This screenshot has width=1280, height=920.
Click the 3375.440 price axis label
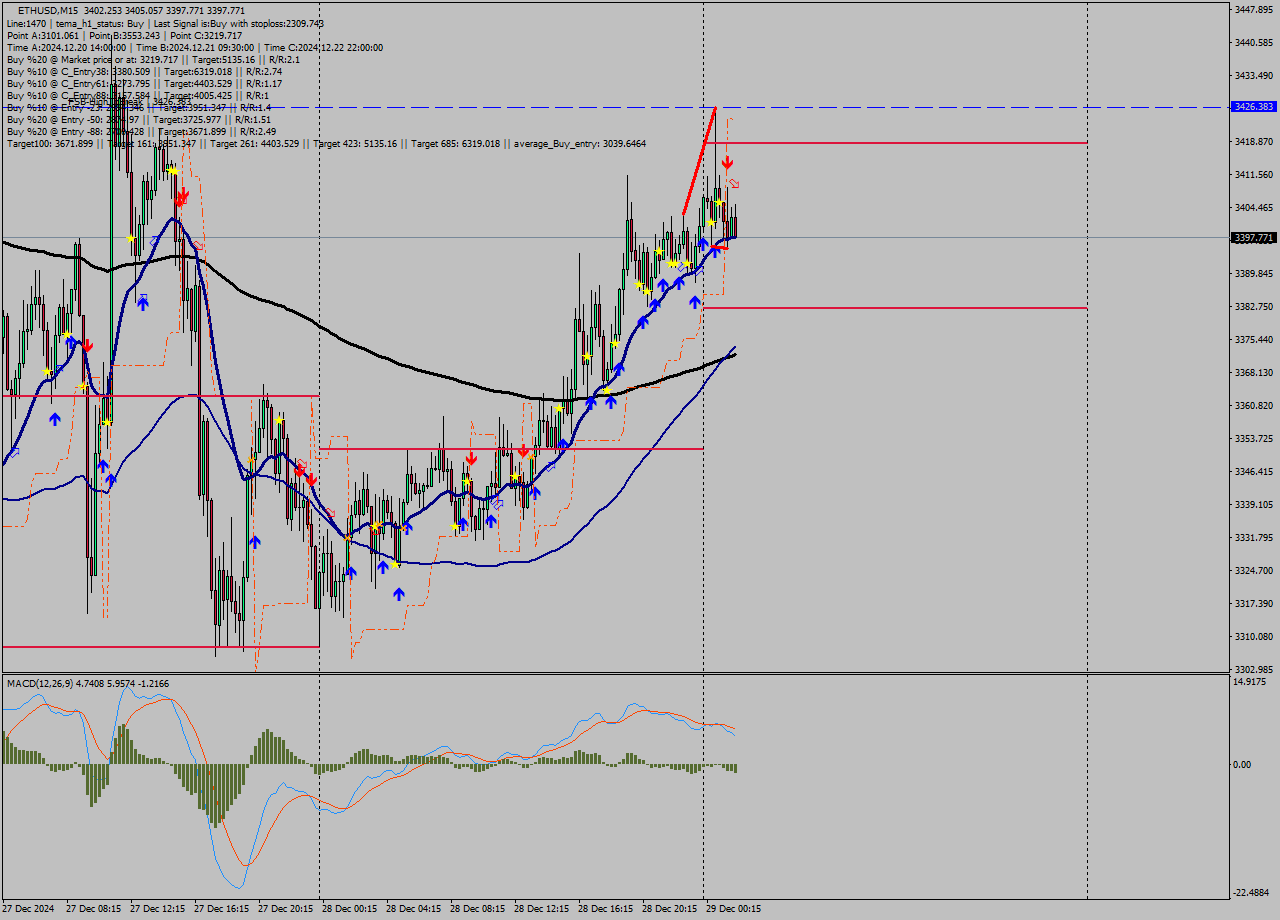click(1254, 339)
